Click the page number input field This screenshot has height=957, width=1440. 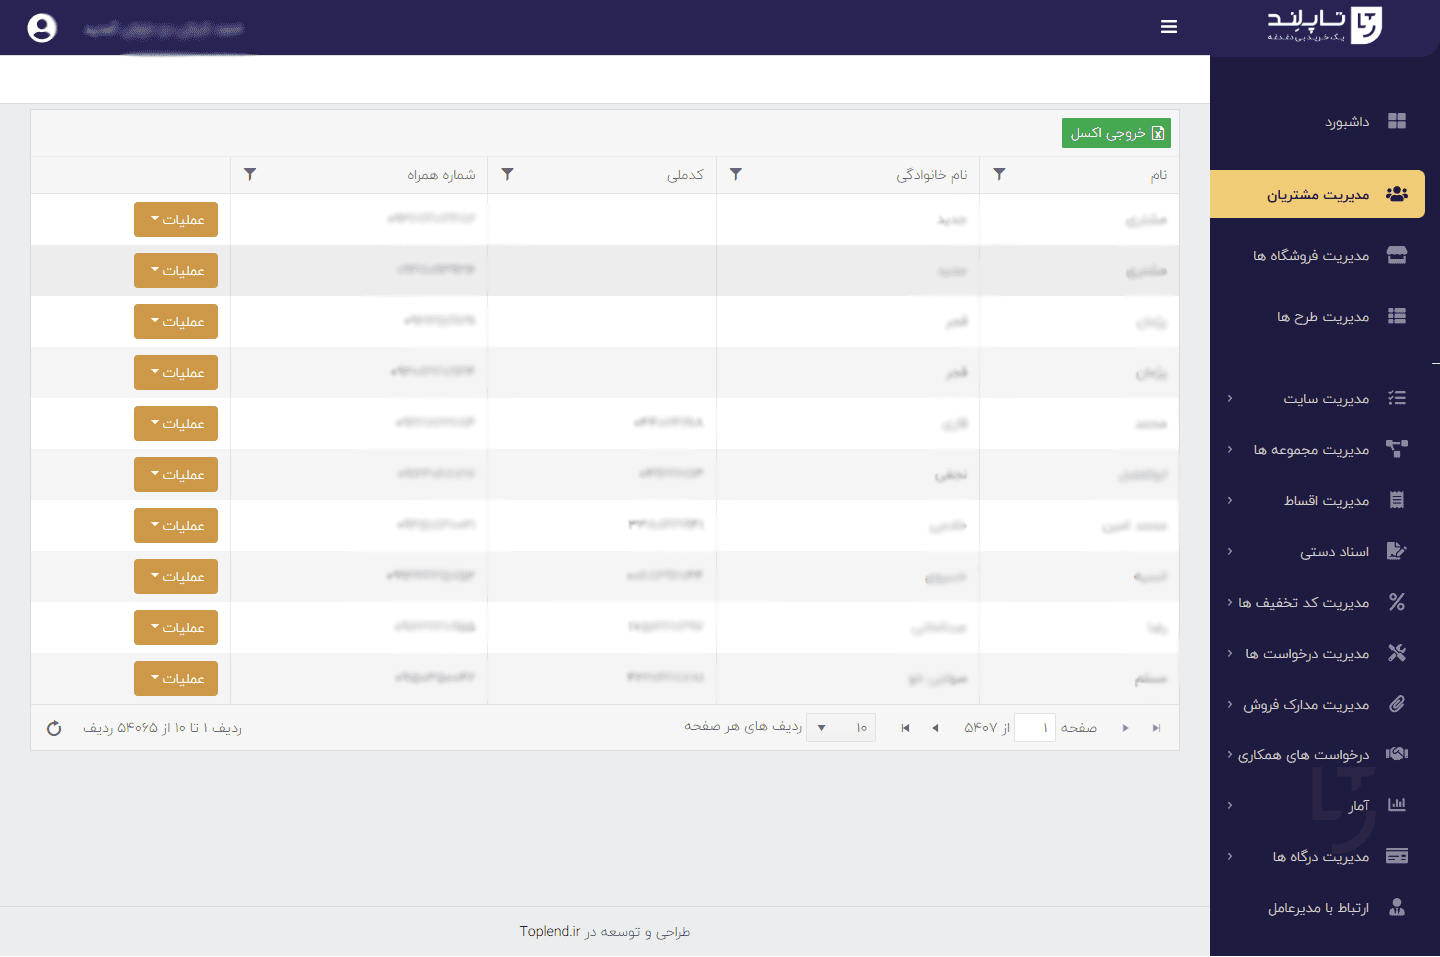pyautogui.click(x=1035, y=728)
